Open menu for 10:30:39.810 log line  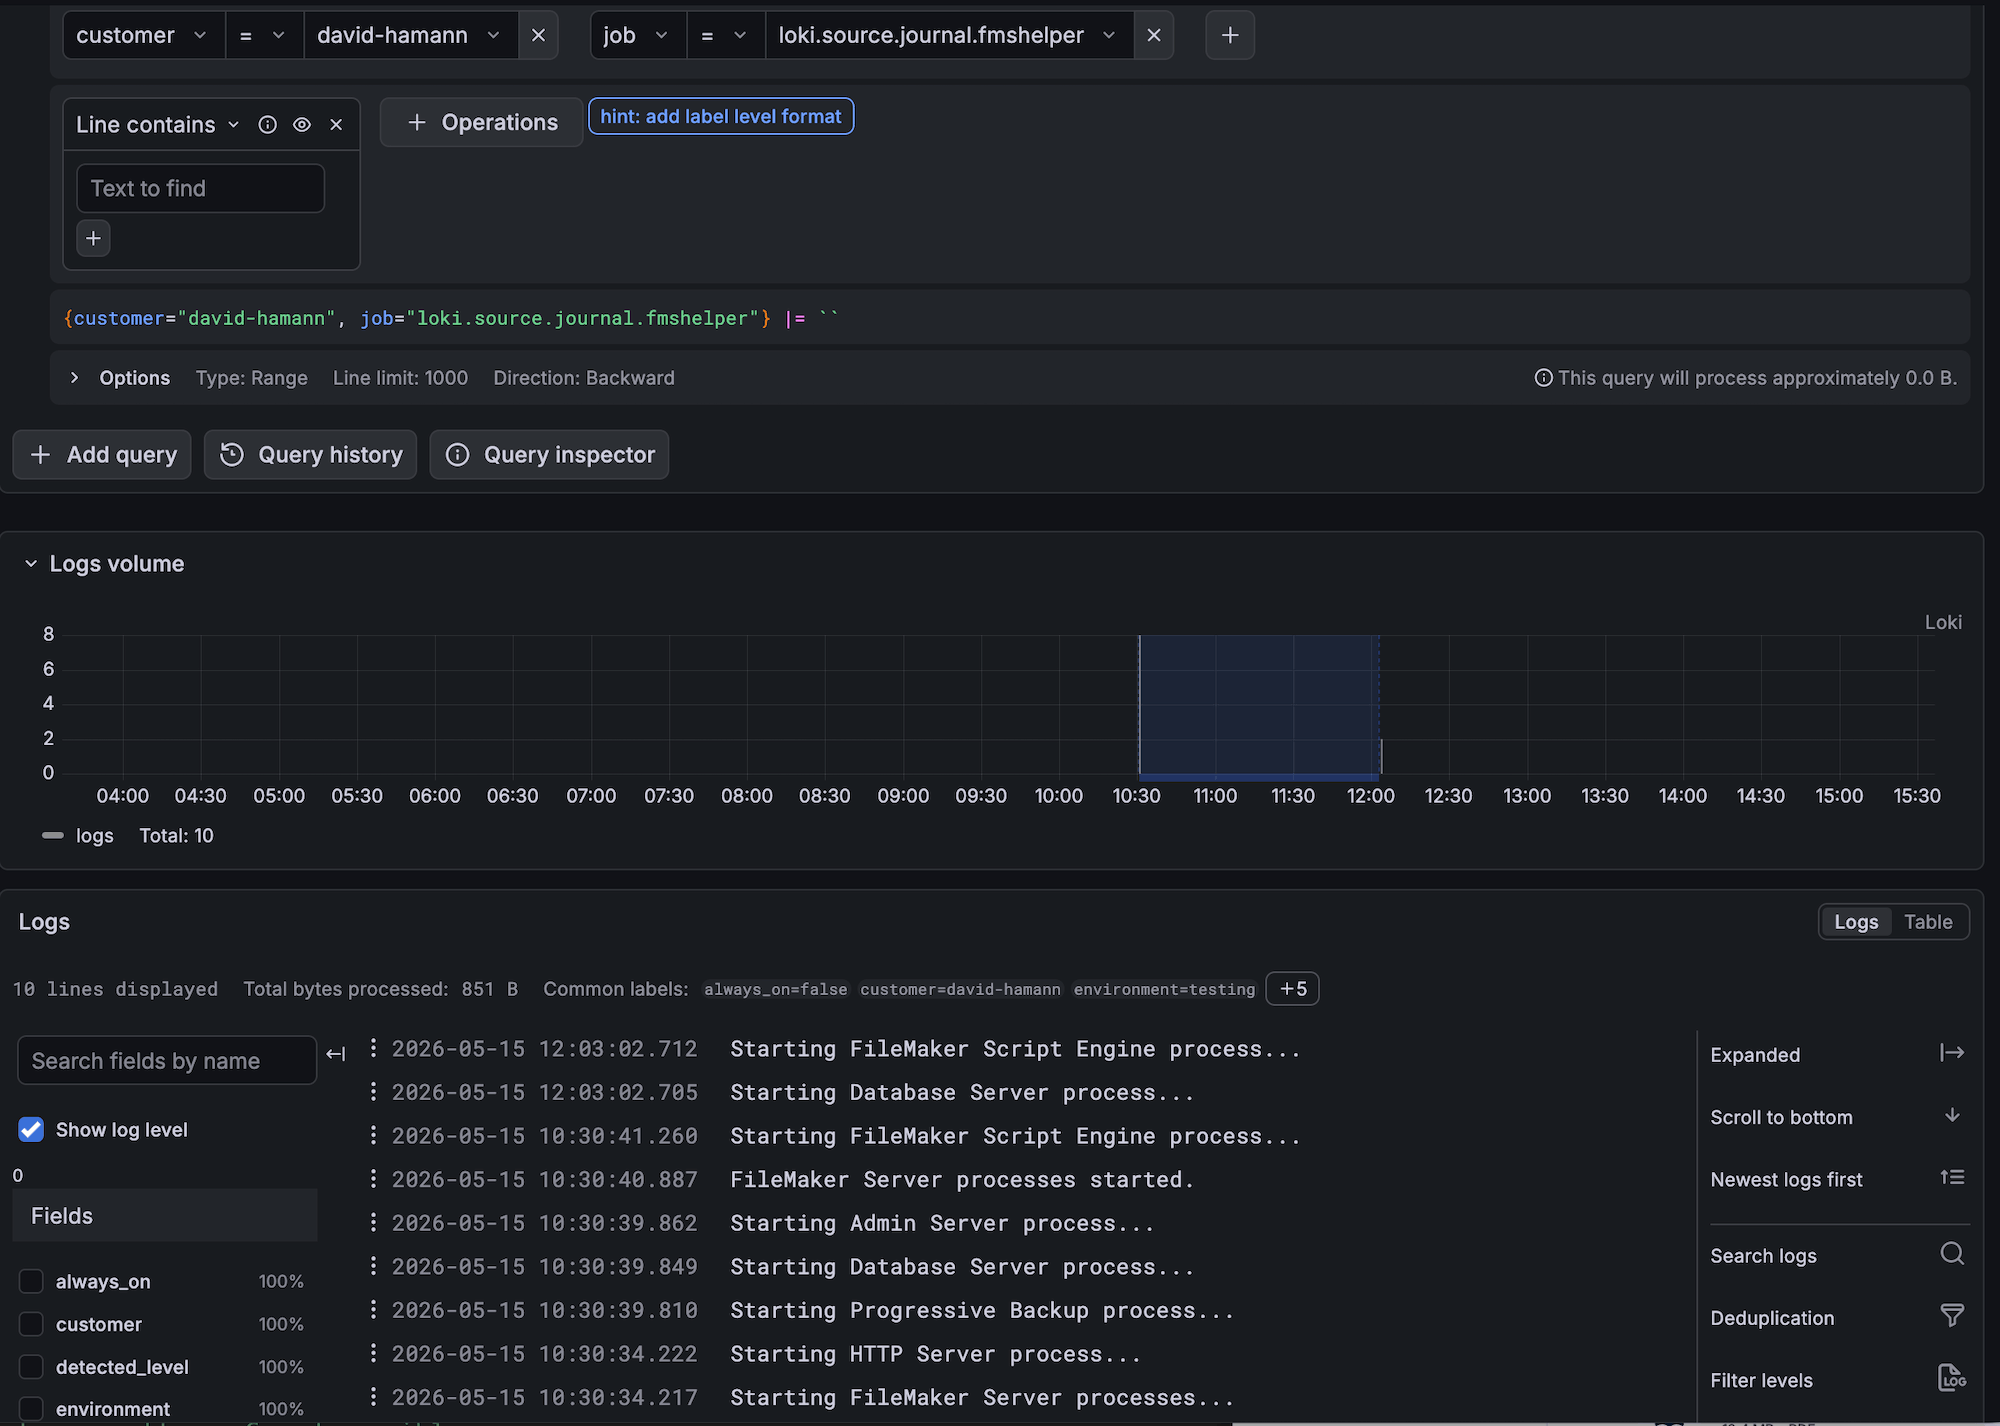[x=373, y=1308]
